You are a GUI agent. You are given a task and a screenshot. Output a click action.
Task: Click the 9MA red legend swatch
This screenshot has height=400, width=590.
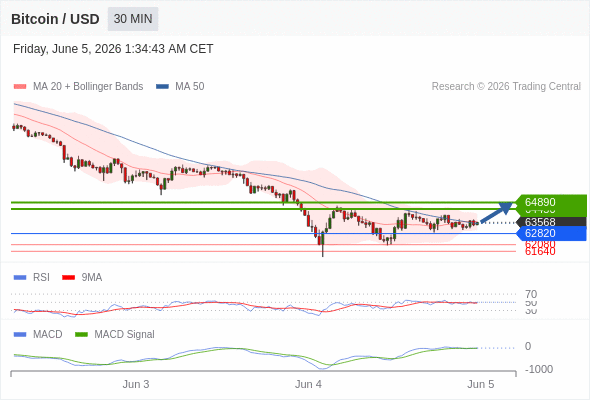68,278
